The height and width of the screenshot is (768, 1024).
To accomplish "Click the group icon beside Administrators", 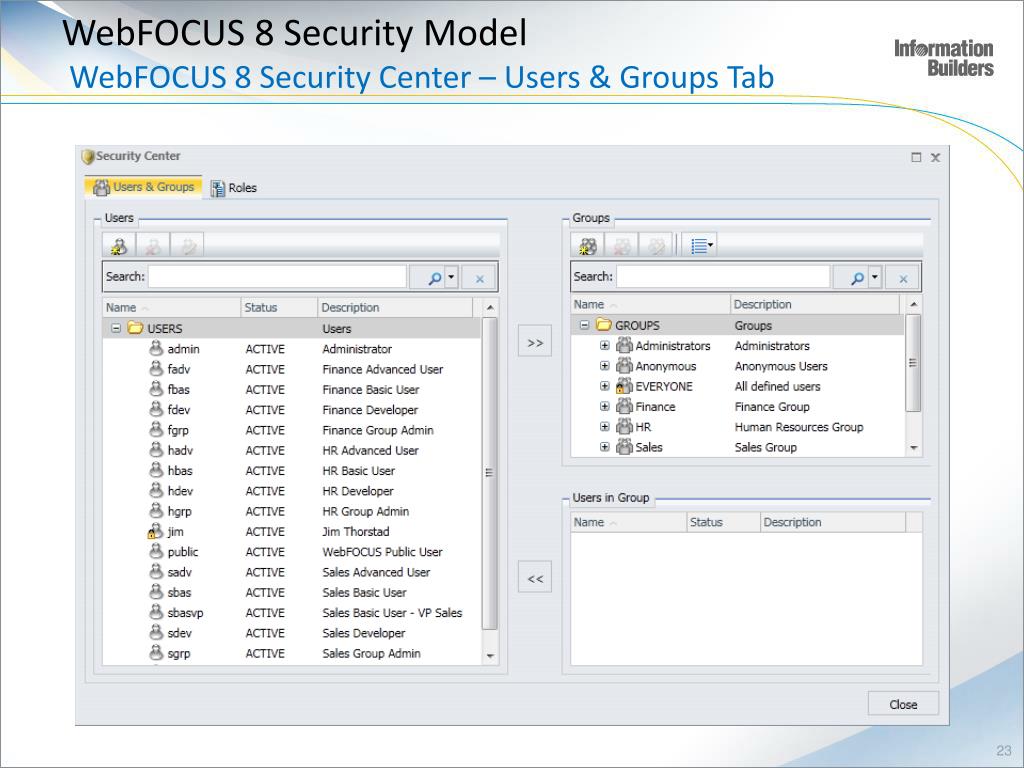I will click(624, 345).
